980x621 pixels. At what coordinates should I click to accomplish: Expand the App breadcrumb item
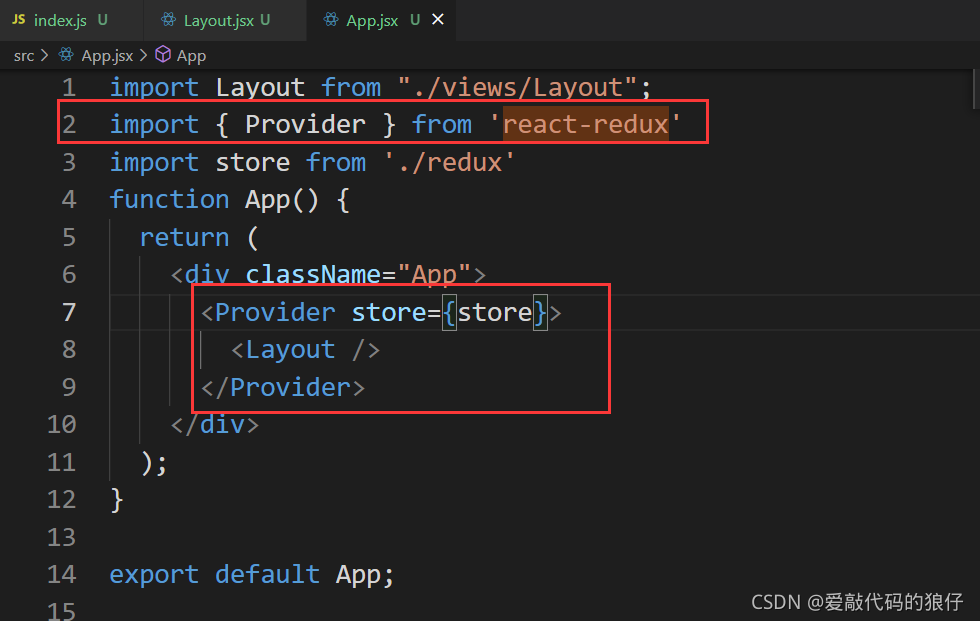click(190, 55)
